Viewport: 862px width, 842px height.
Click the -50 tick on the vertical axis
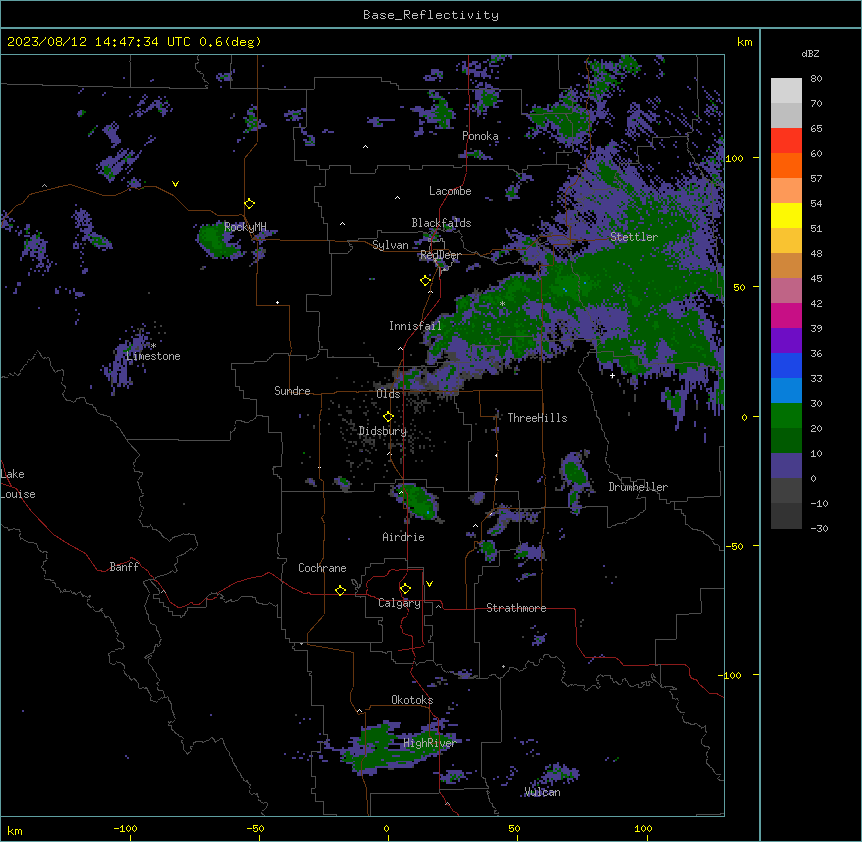coord(734,546)
